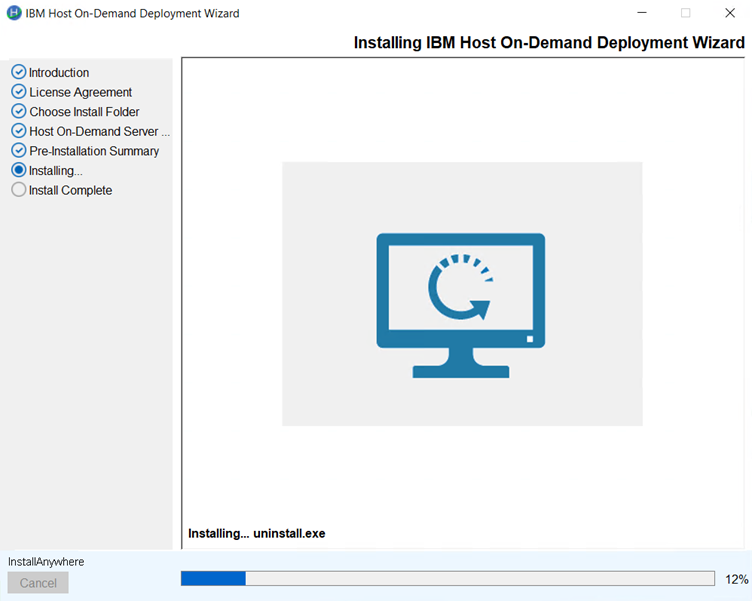
Task: Close the Deployment Wizard window
Action: point(730,14)
